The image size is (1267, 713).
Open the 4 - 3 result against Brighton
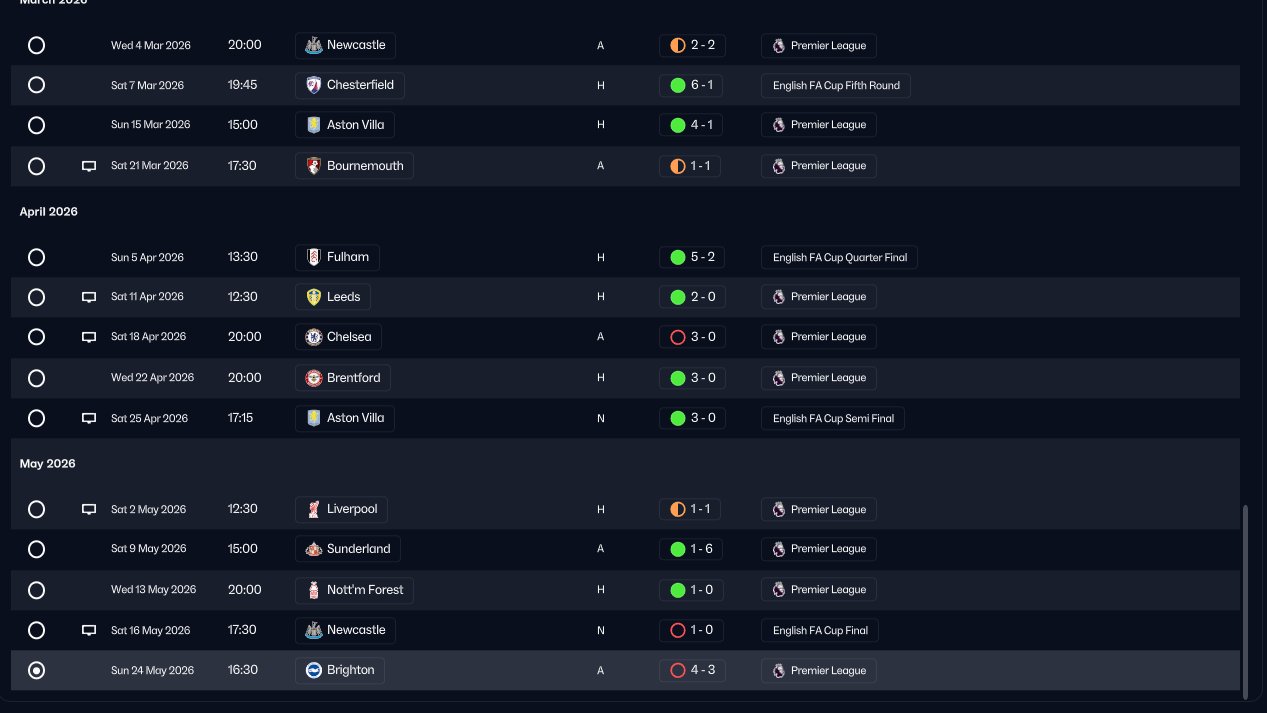coord(692,670)
